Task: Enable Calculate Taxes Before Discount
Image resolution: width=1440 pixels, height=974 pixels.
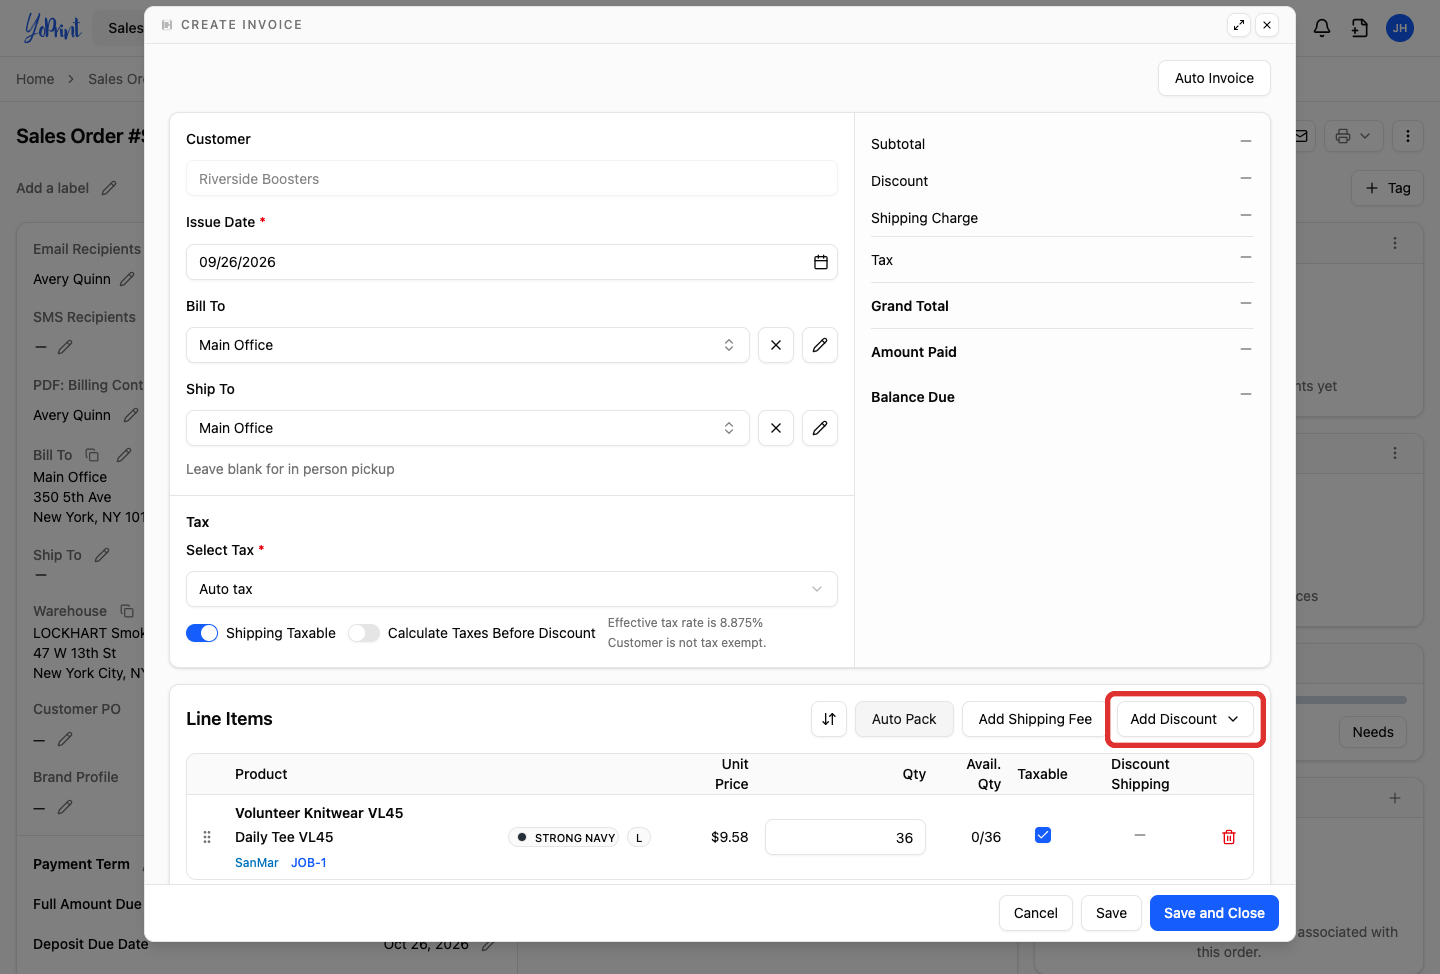Action: (x=364, y=633)
